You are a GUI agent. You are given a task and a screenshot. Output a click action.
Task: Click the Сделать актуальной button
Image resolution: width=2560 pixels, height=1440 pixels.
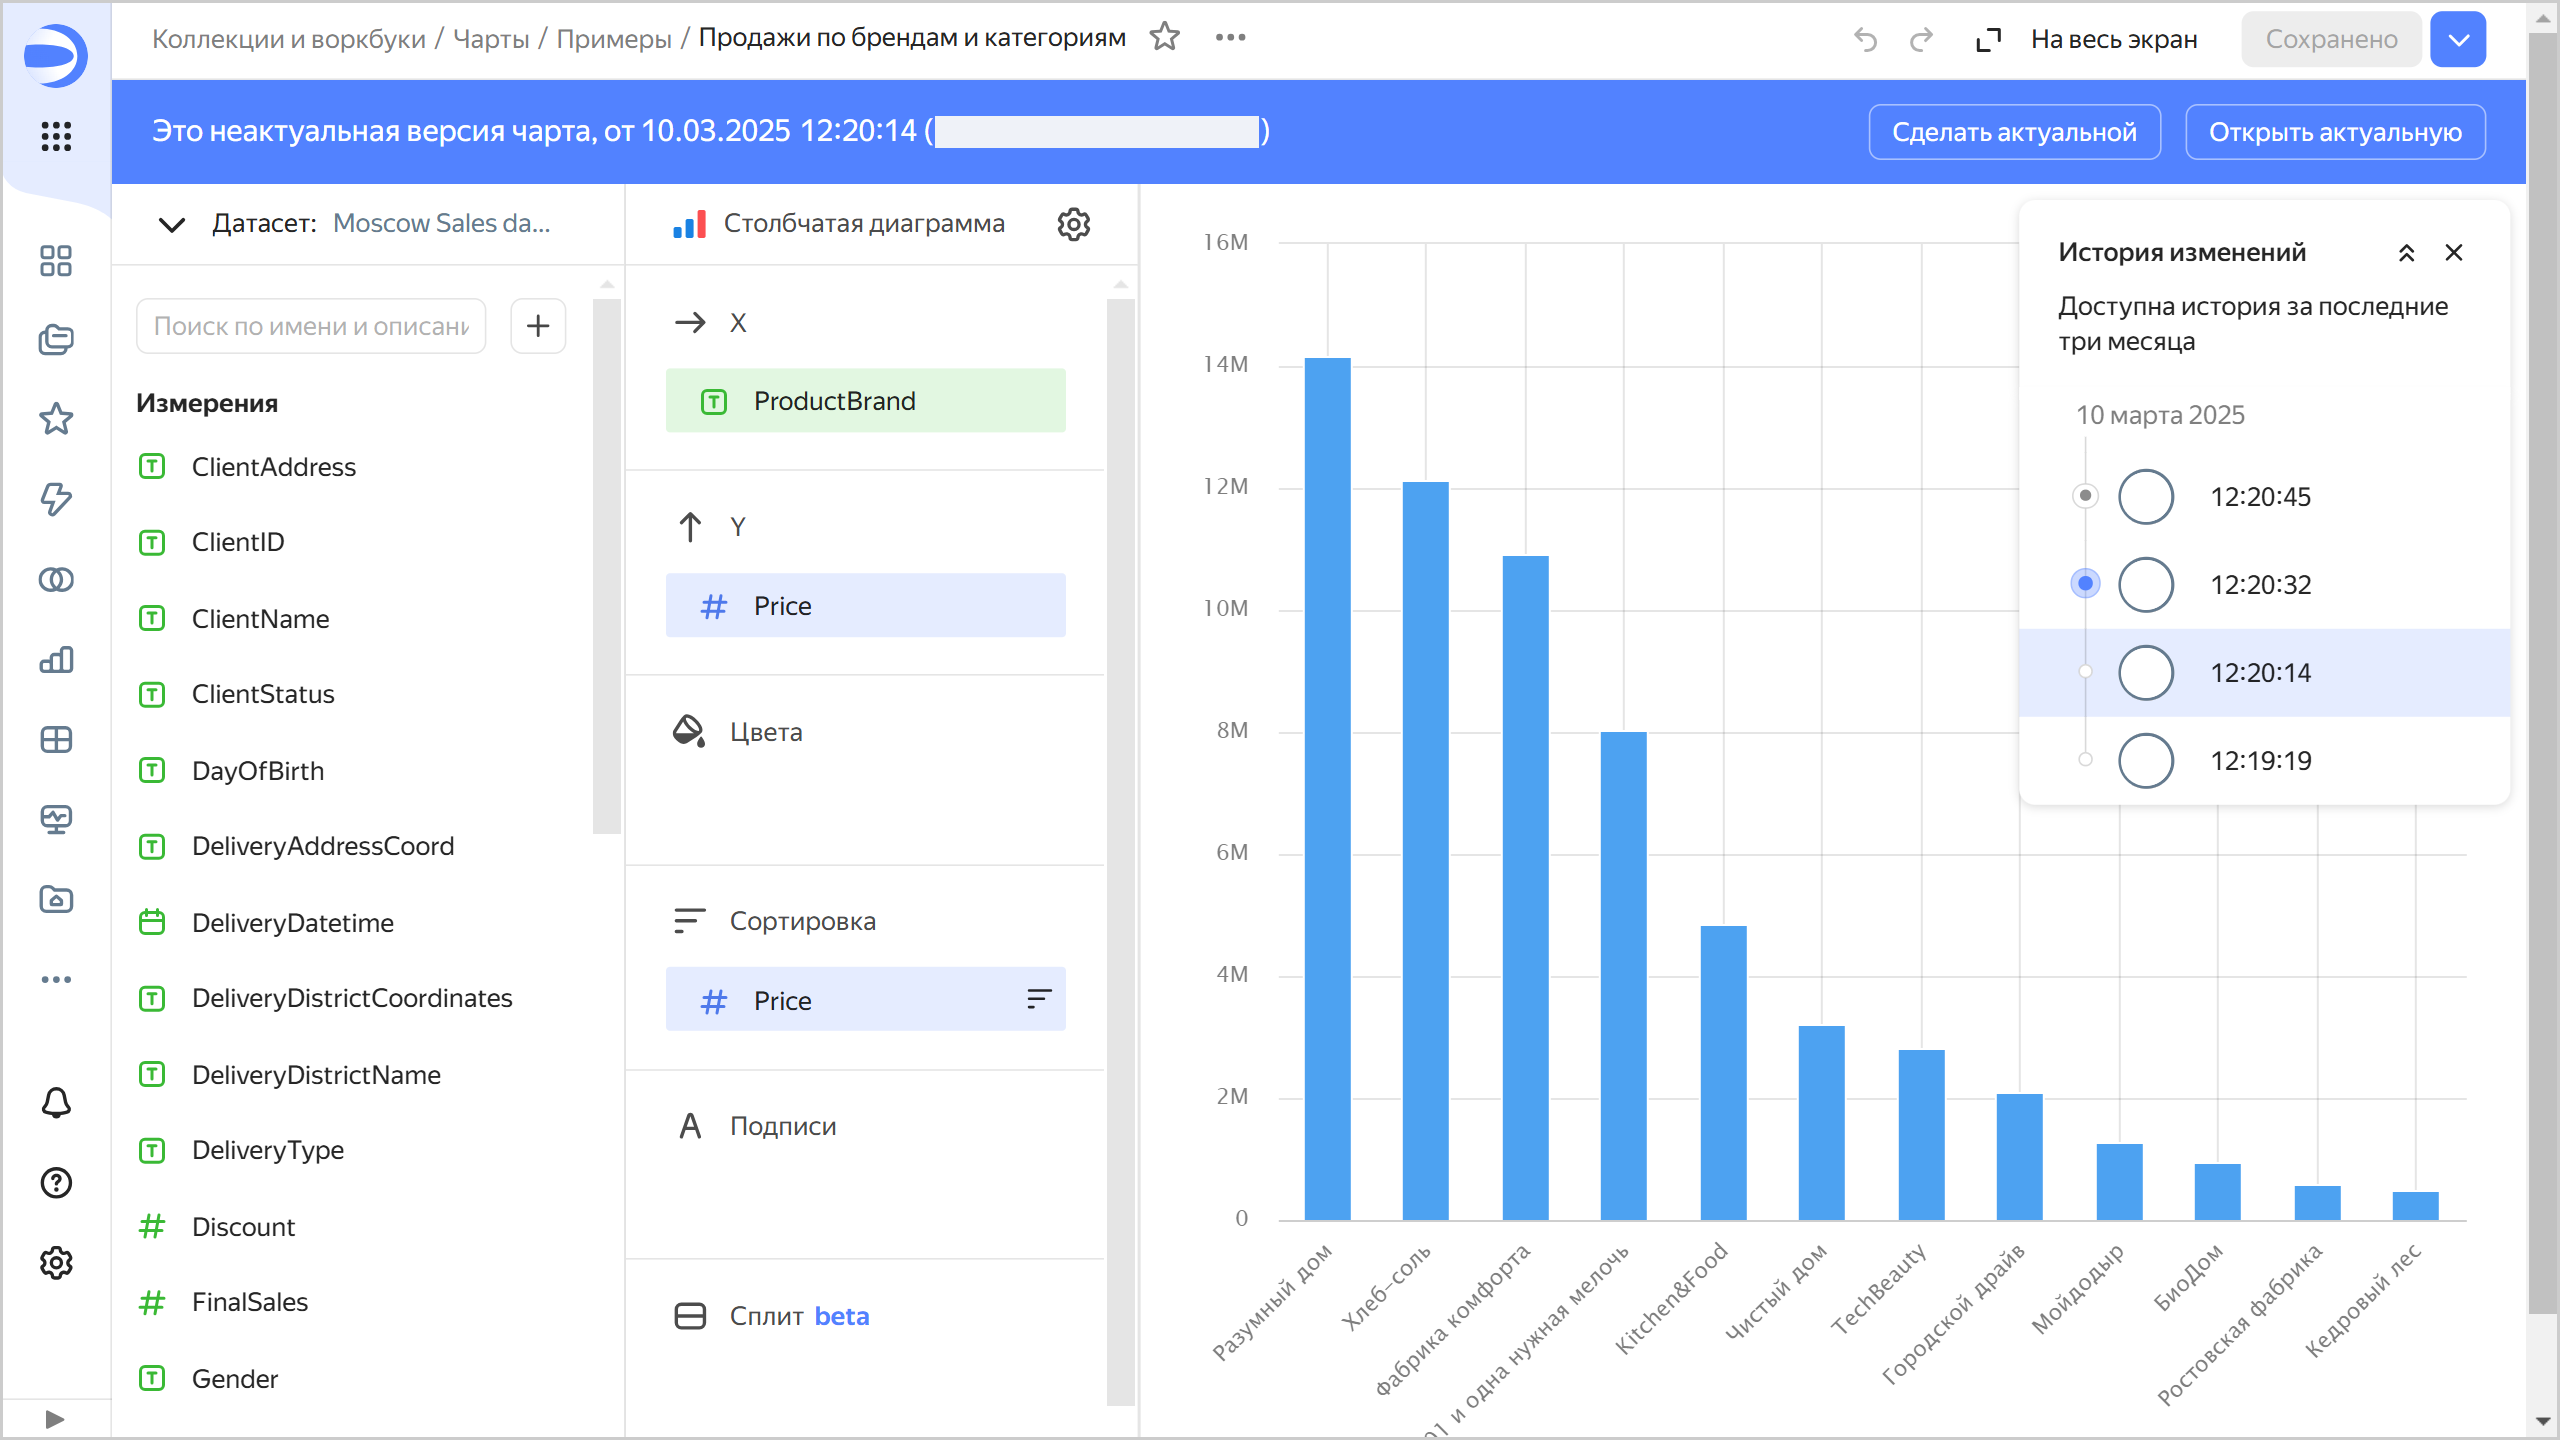pos(2014,132)
